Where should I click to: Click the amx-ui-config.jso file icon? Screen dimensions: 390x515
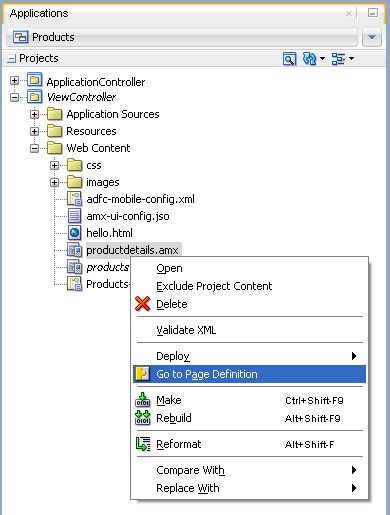tap(74, 216)
